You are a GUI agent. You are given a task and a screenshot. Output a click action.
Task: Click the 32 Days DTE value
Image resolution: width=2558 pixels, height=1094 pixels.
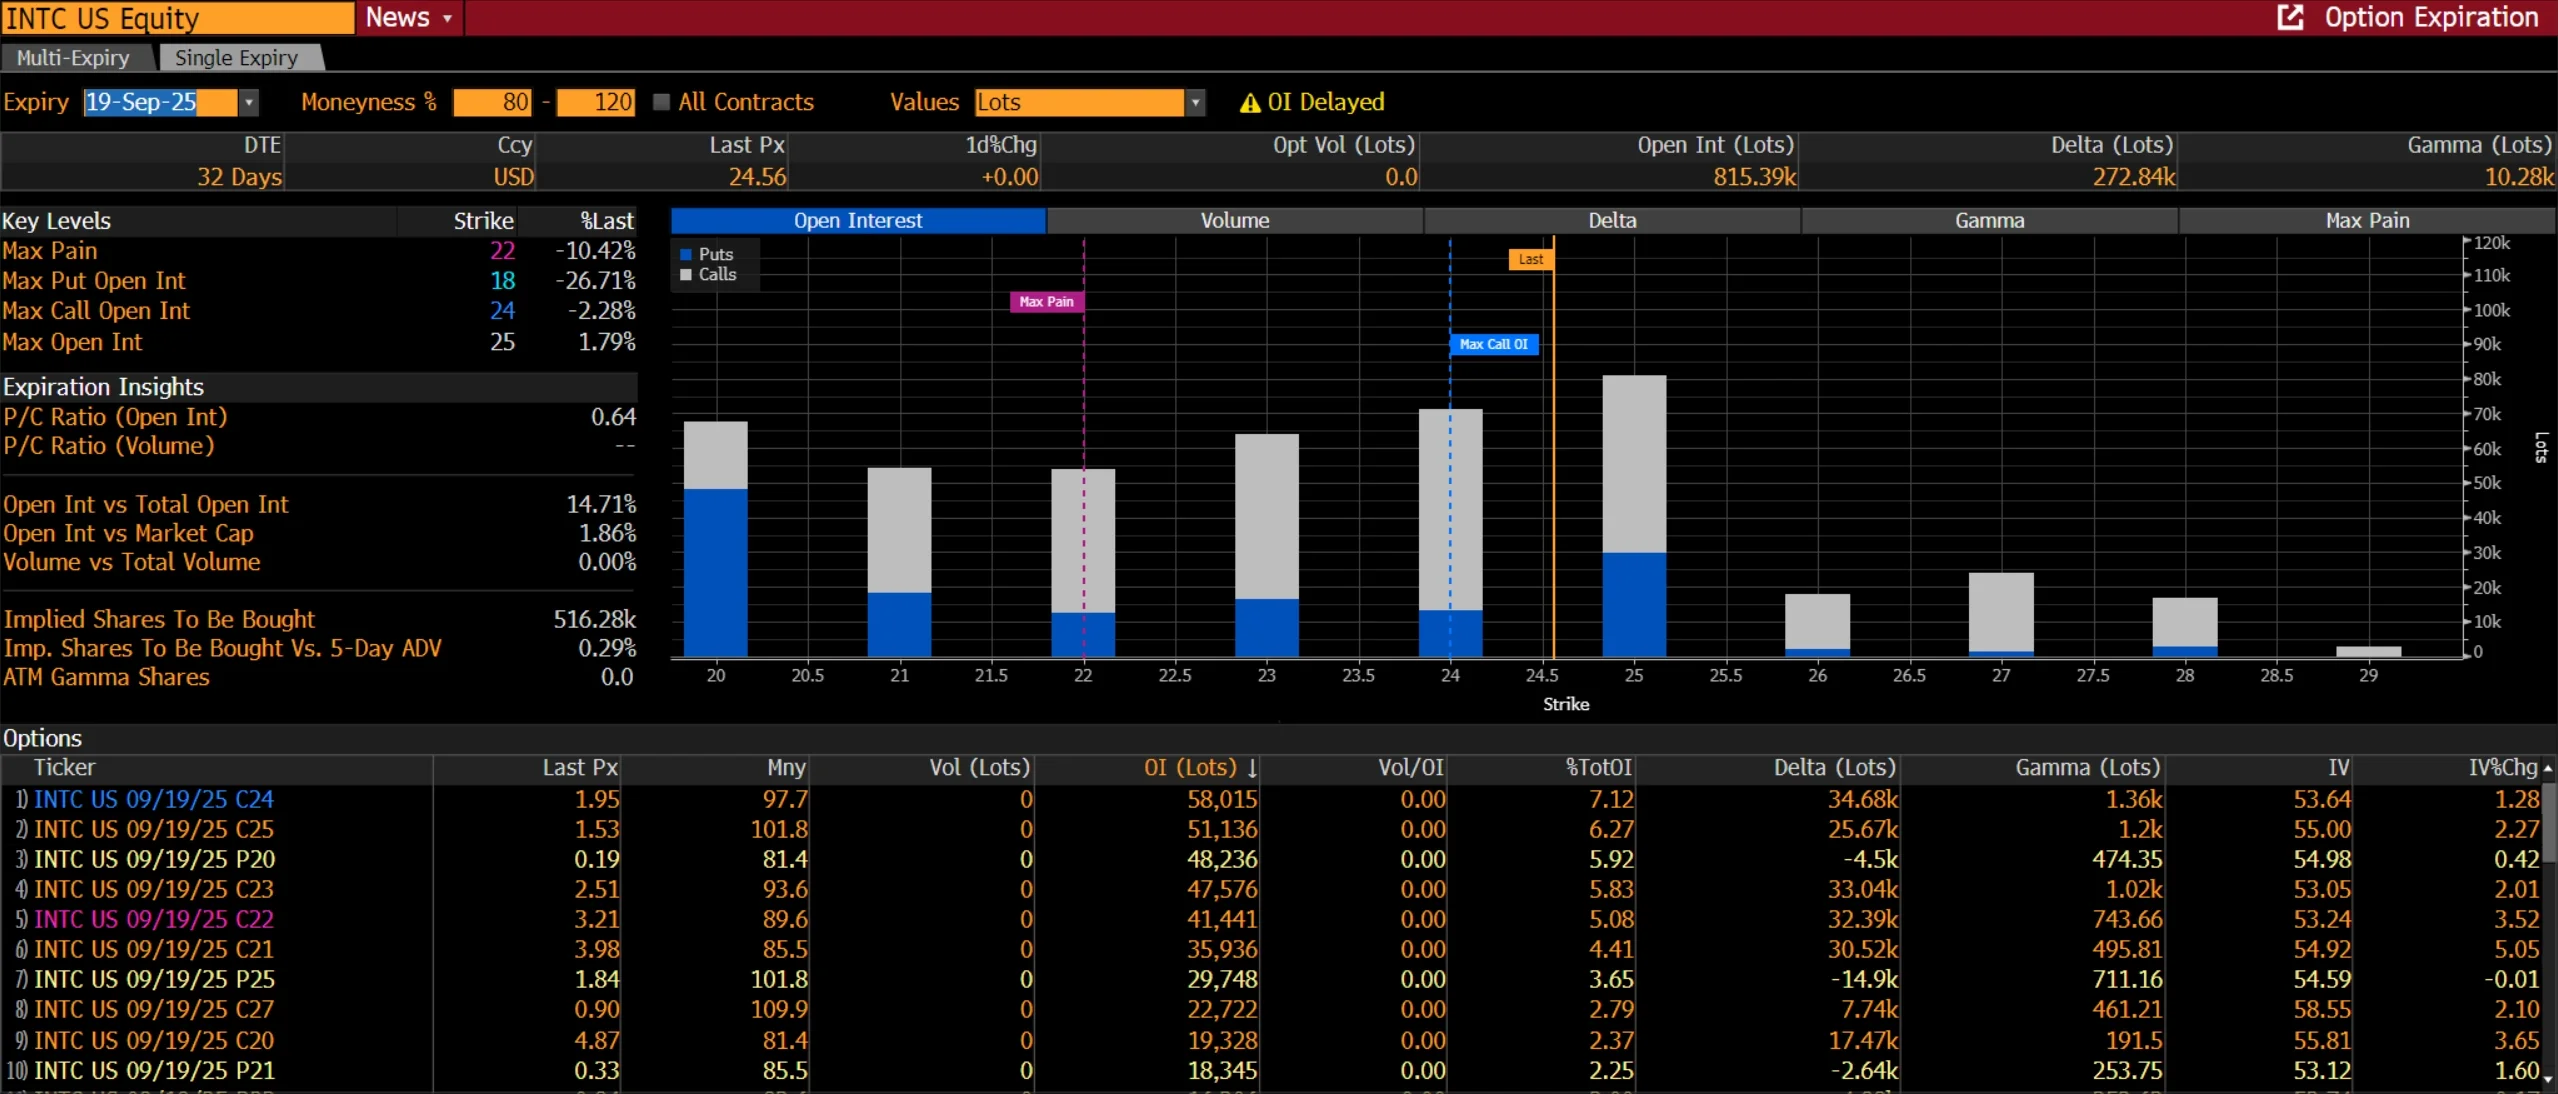tap(239, 178)
